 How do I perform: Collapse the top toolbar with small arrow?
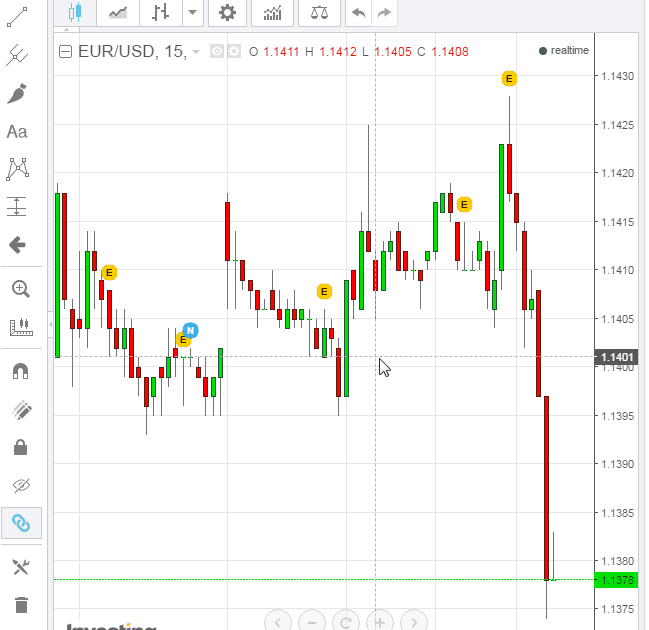tap(66, 30)
